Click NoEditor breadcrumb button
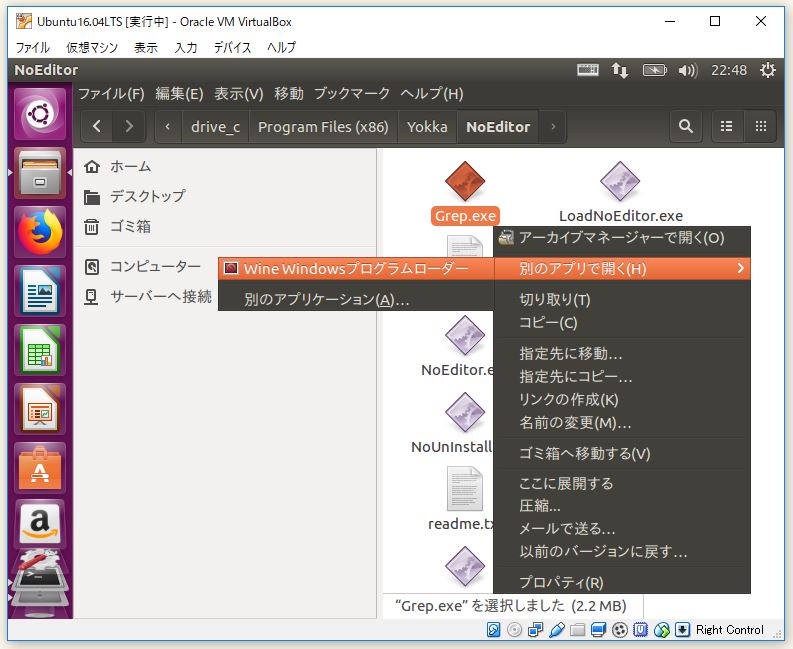This screenshot has width=793, height=649. (498, 126)
